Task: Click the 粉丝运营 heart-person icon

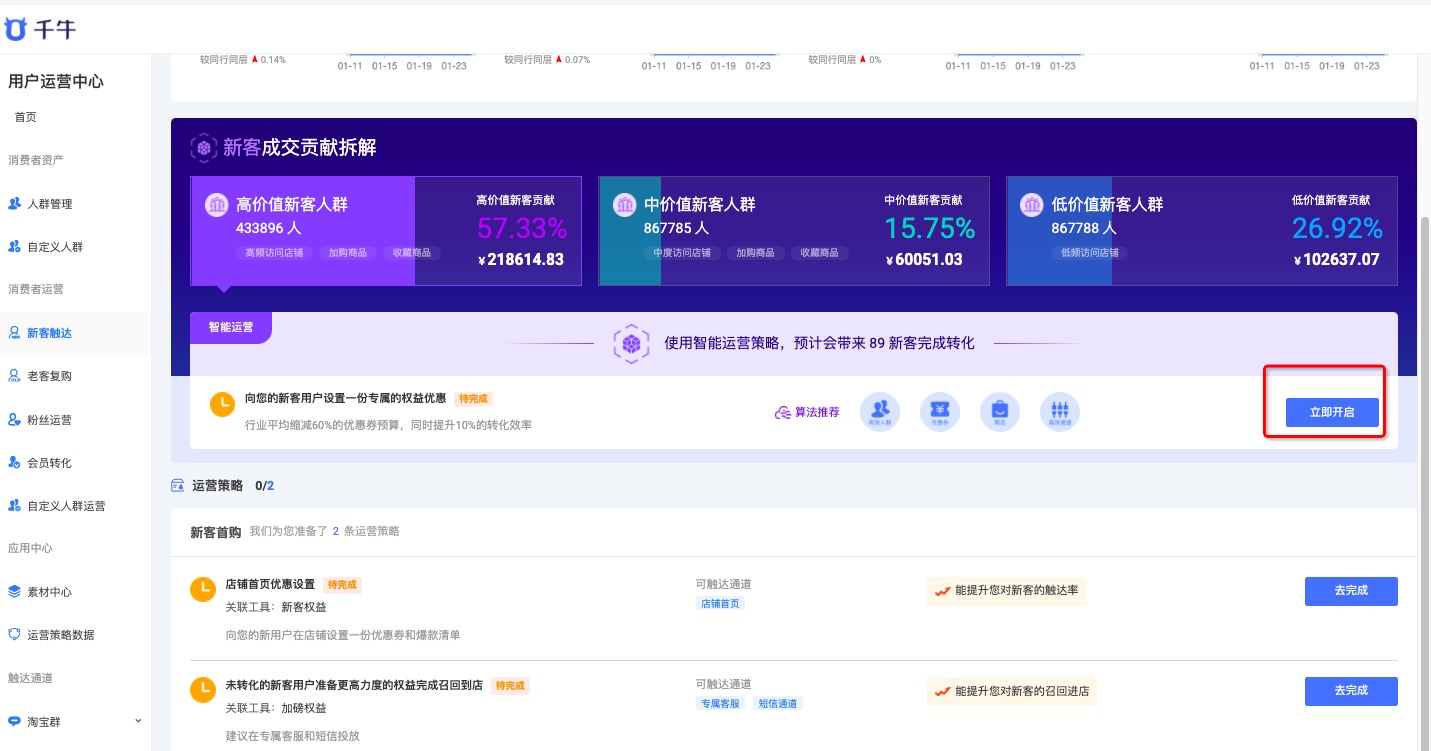Action: click(14, 420)
